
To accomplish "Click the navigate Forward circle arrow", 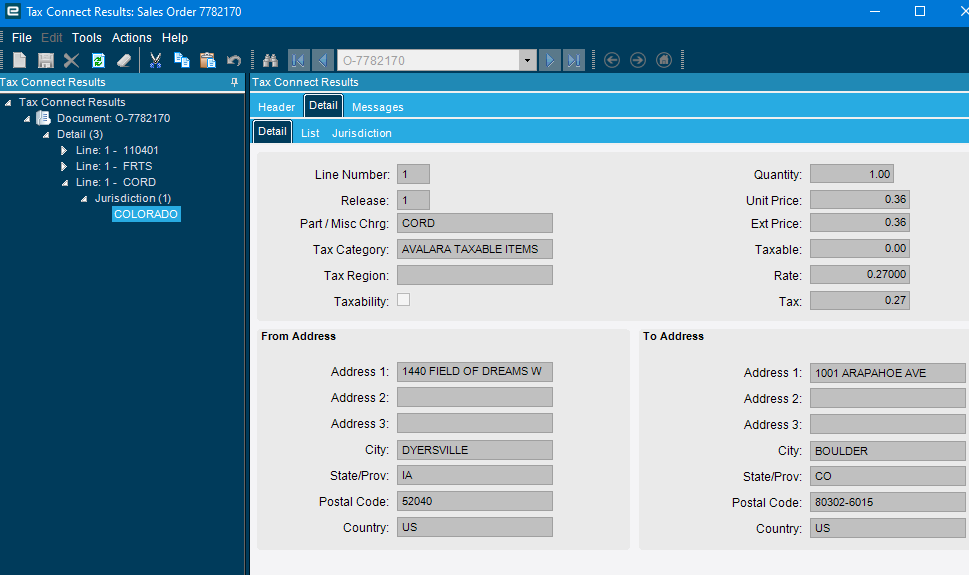I will (638, 60).
